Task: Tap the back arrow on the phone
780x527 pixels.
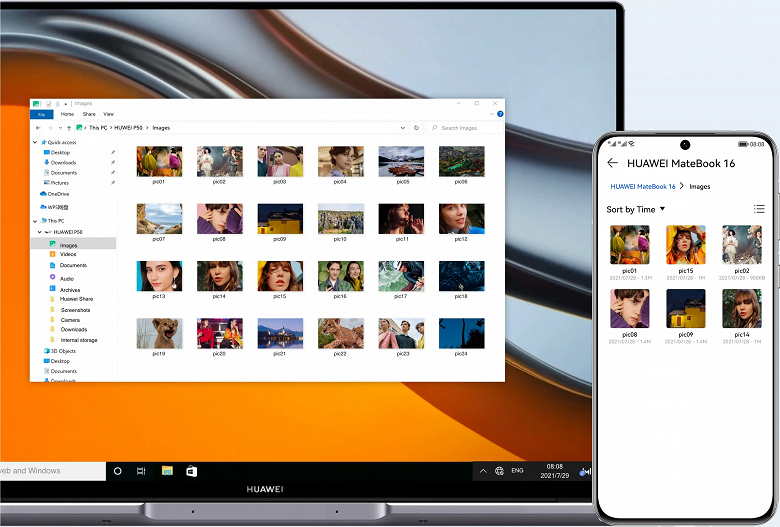Action: pos(612,163)
